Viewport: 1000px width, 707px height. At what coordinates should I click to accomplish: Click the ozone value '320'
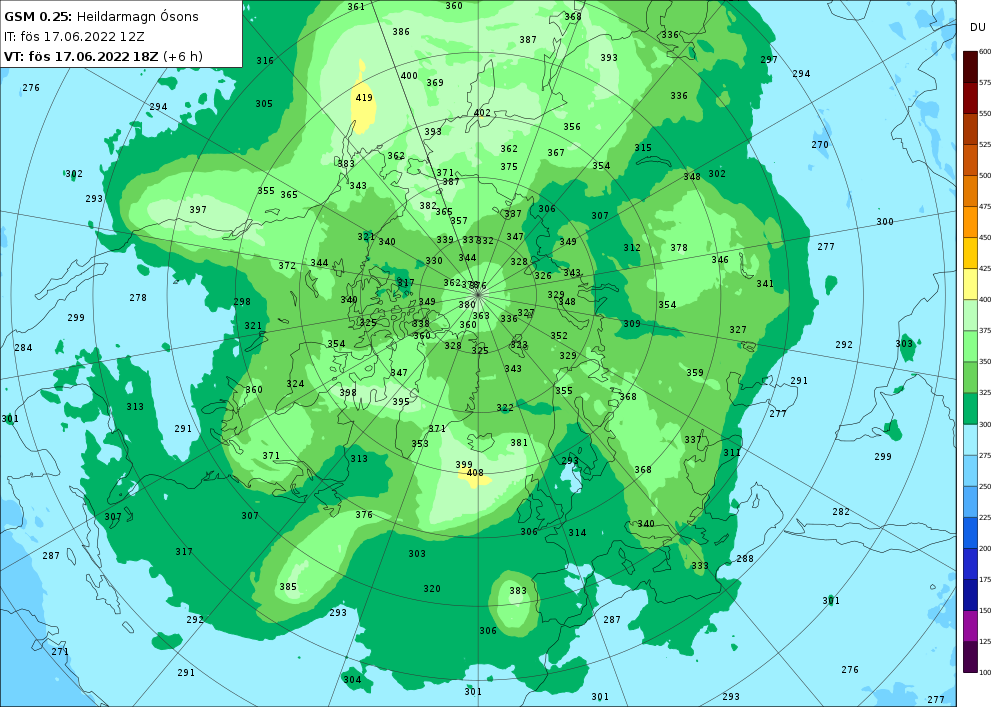pyautogui.click(x=432, y=588)
